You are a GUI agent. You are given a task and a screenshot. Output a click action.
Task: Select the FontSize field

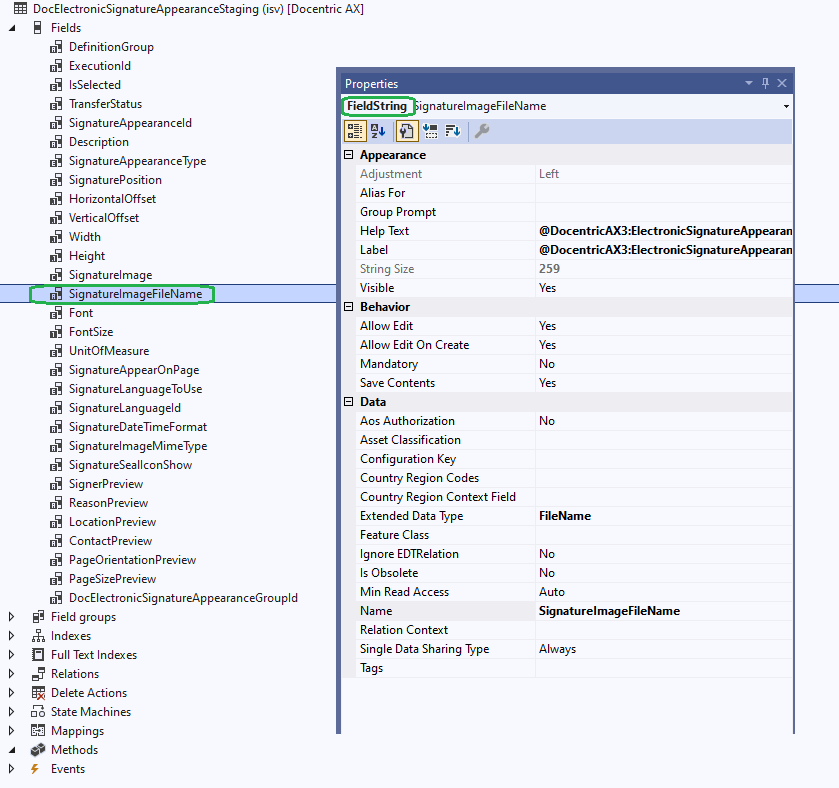91,332
